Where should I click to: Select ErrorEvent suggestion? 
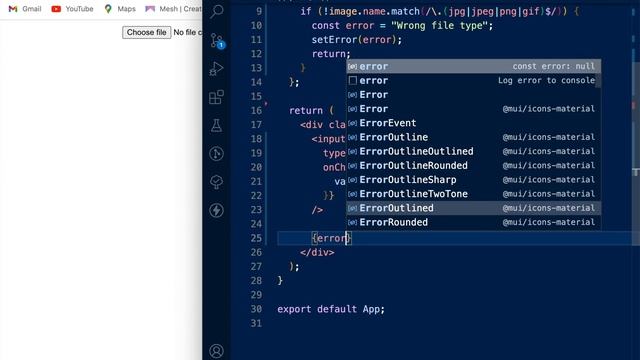(473, 123)
